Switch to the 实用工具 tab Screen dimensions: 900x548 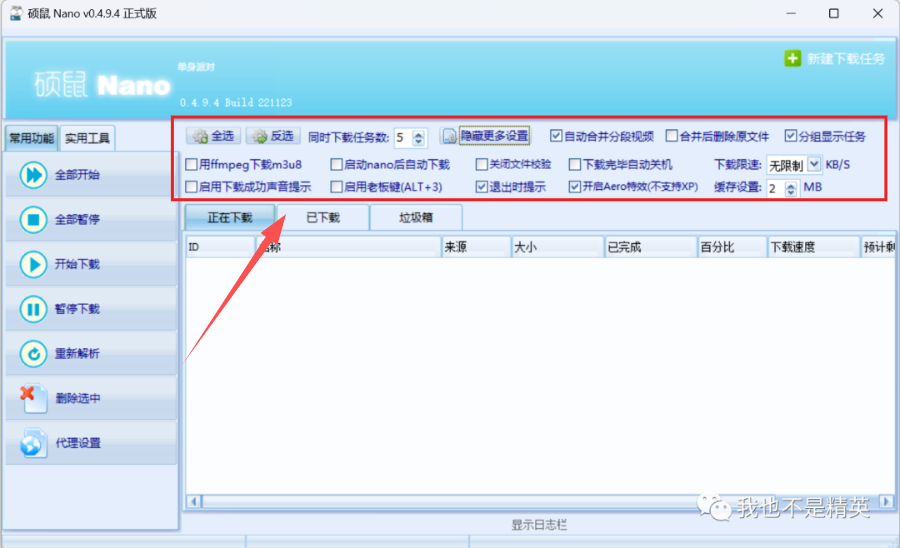pyautogui.click(x=87, y=138)
